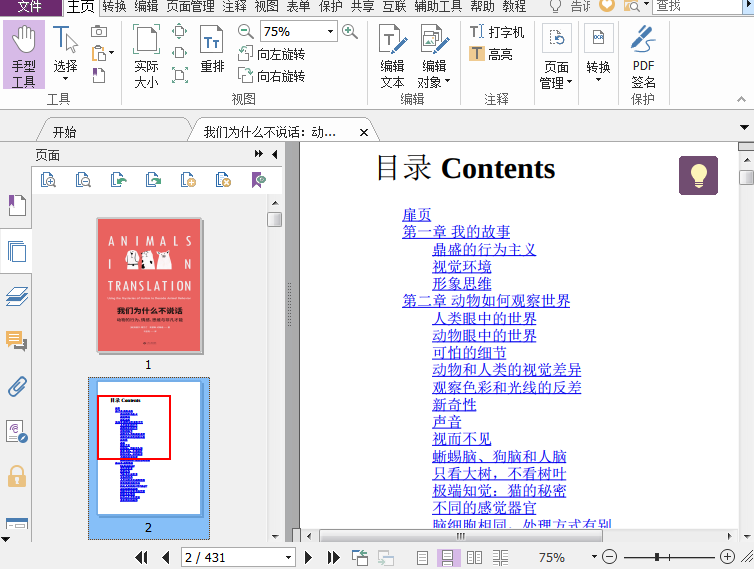
Task: Close the 我们为什么不说话 document tab
Action: pos(364,132)
